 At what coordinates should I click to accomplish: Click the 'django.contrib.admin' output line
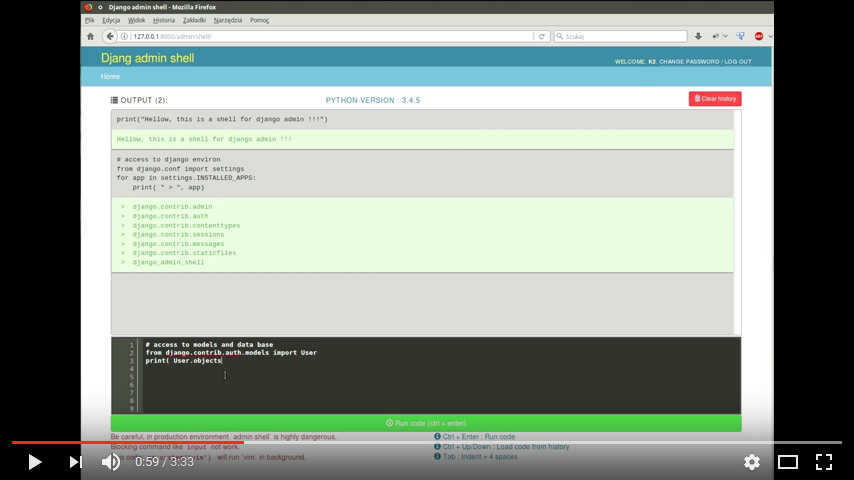[x=172, y=207]
